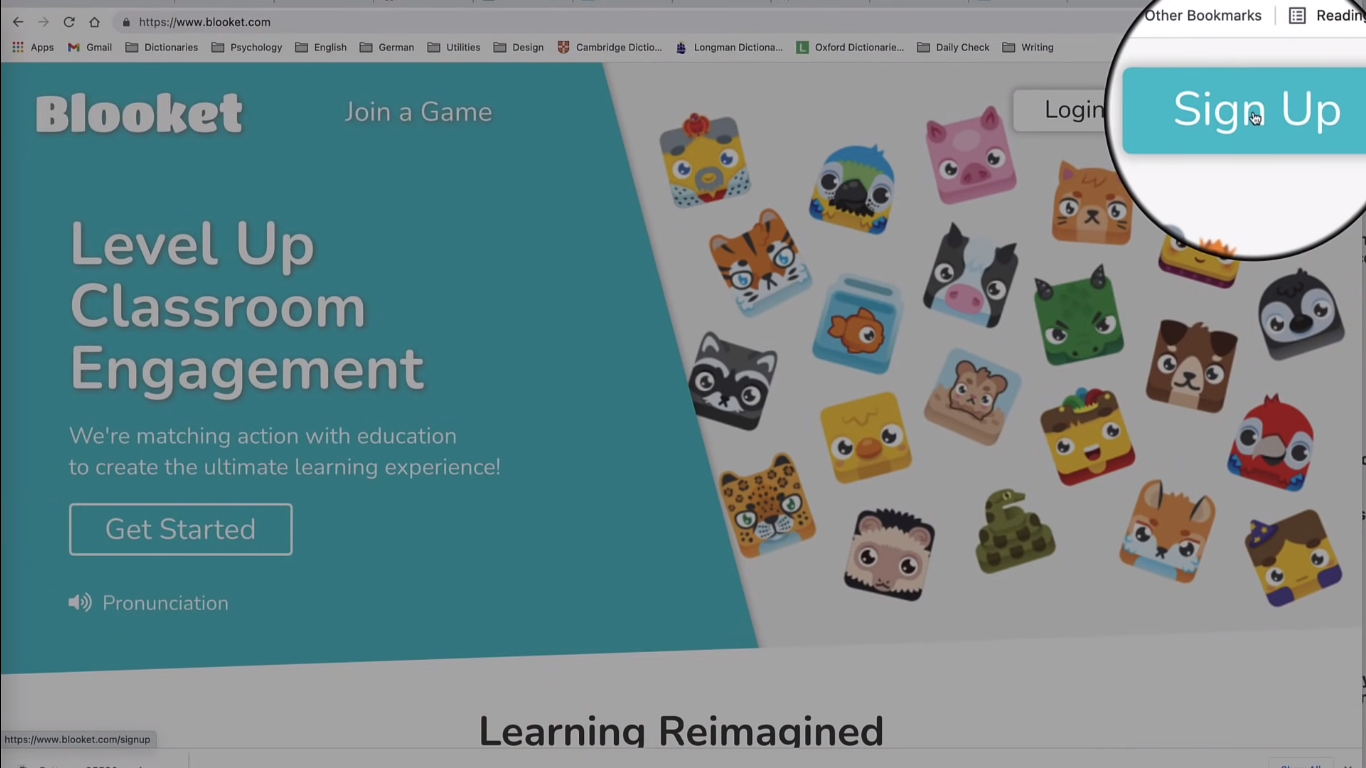Open the Oxford Dictionaries bookmark
Viewport: 1366px width, 768px height.
850,47
